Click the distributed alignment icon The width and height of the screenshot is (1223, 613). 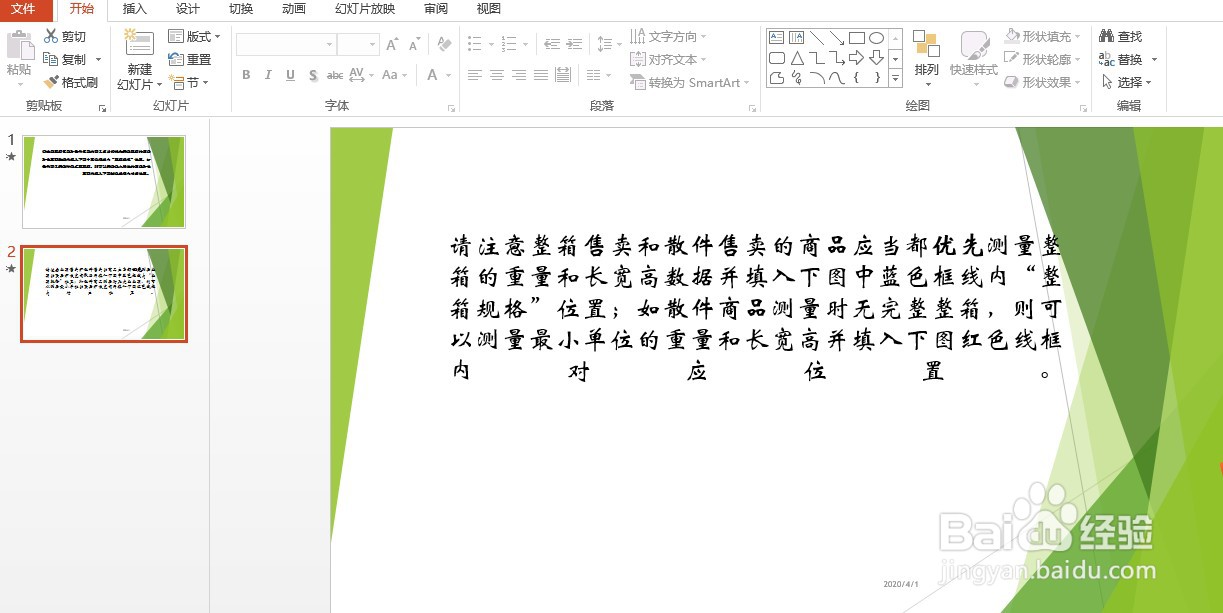pos(563,75)
